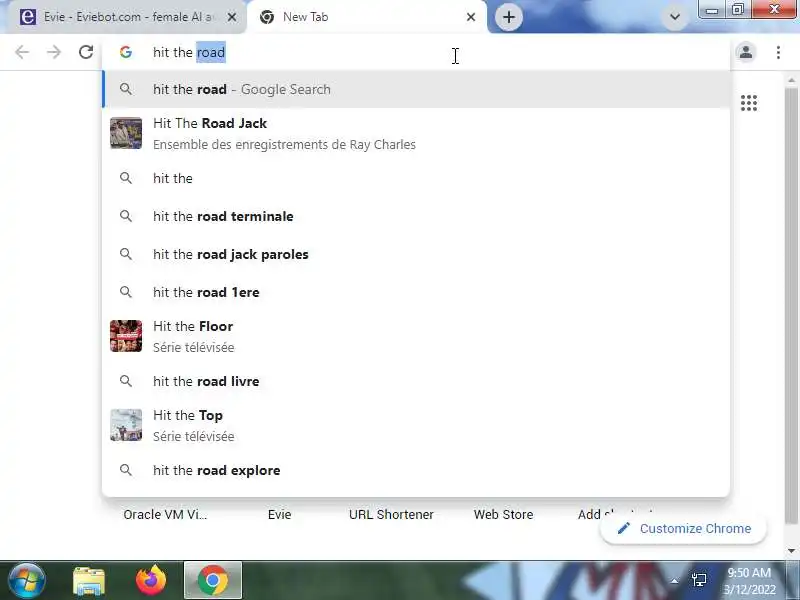The image size is (800, 600).
Task: Show hidden system tray icons arrow
Action: [674, 581]
